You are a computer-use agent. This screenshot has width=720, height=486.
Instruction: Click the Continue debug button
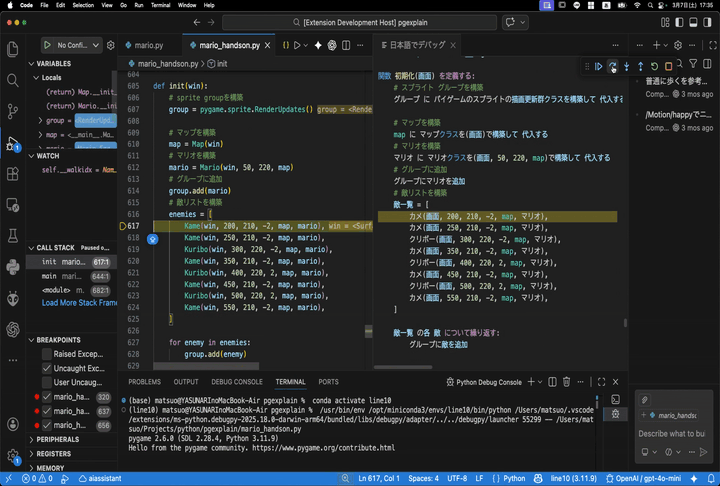coord(599,67)
